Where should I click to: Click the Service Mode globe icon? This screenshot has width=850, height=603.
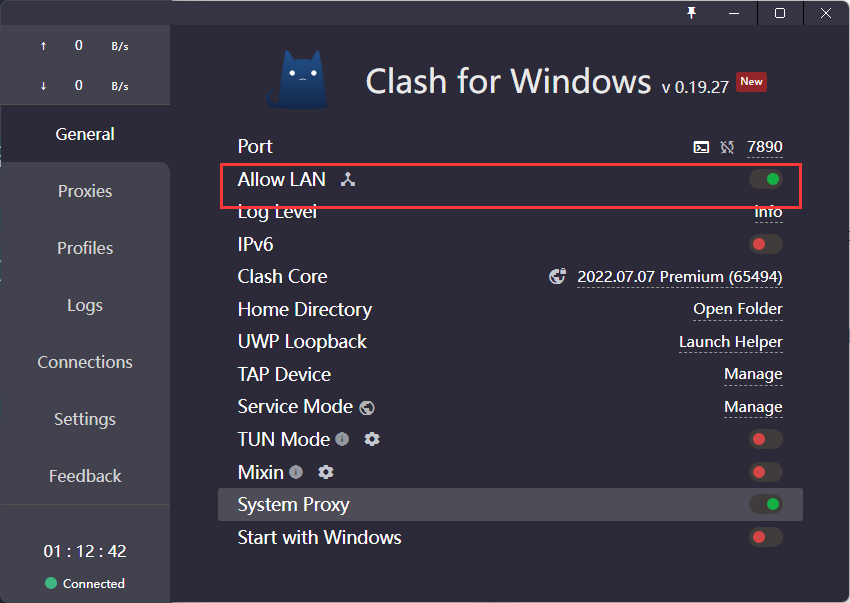pyautogui.click(x=367, y=407)
